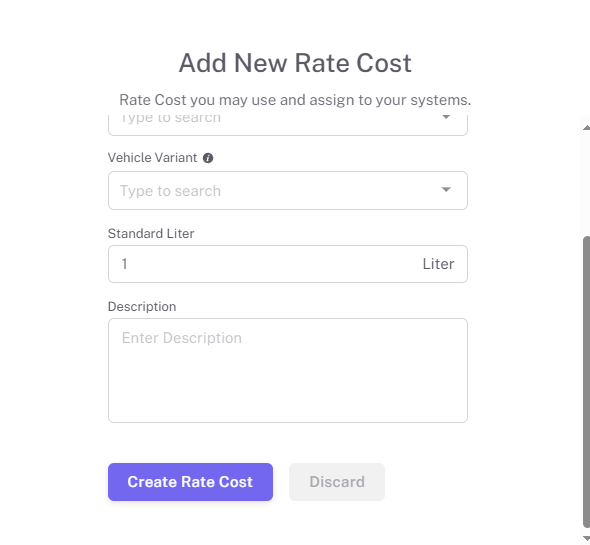The width and height of the screenshot is (590, 545).
Task: Click the Add New Rate Cost heading
Action: pos(295,63)
